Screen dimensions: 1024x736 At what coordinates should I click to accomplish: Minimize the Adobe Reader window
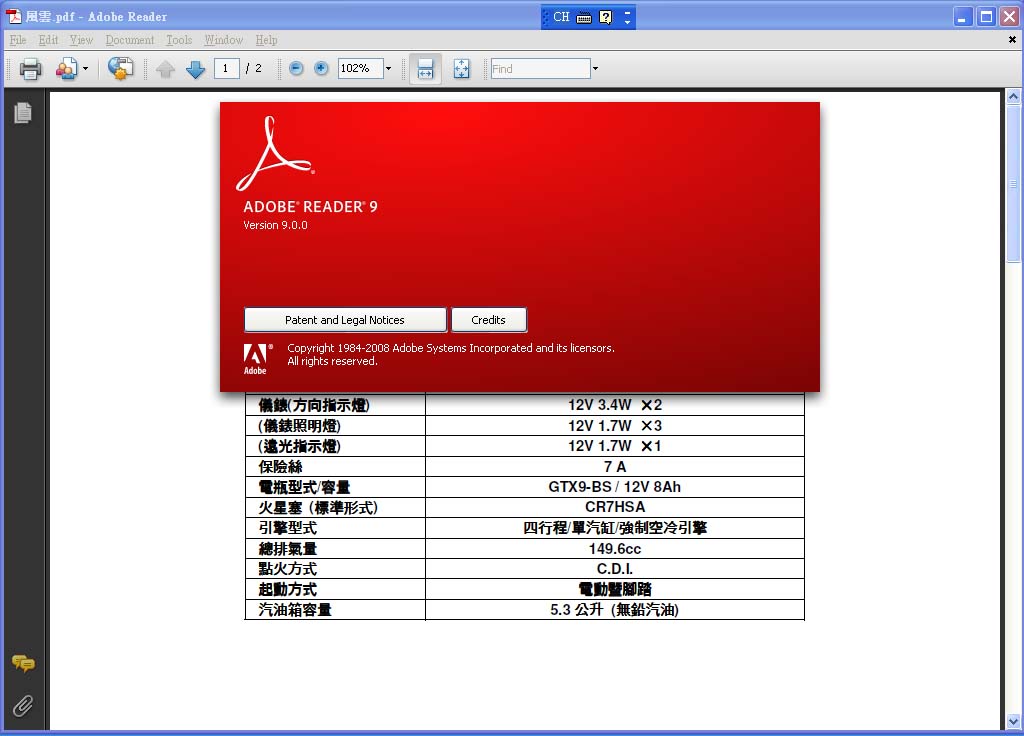tap(962, 17)
